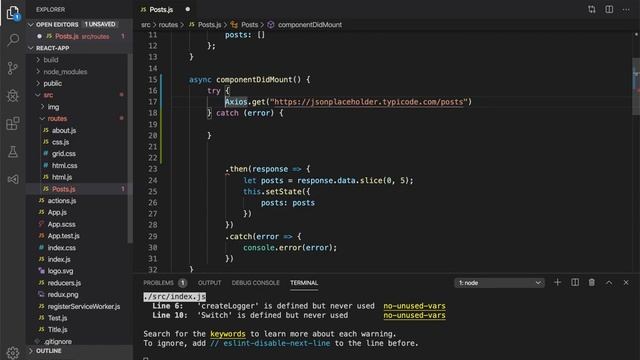
Task: Click the componentDidMount breadcrumb segment
Action: (310, 25)
